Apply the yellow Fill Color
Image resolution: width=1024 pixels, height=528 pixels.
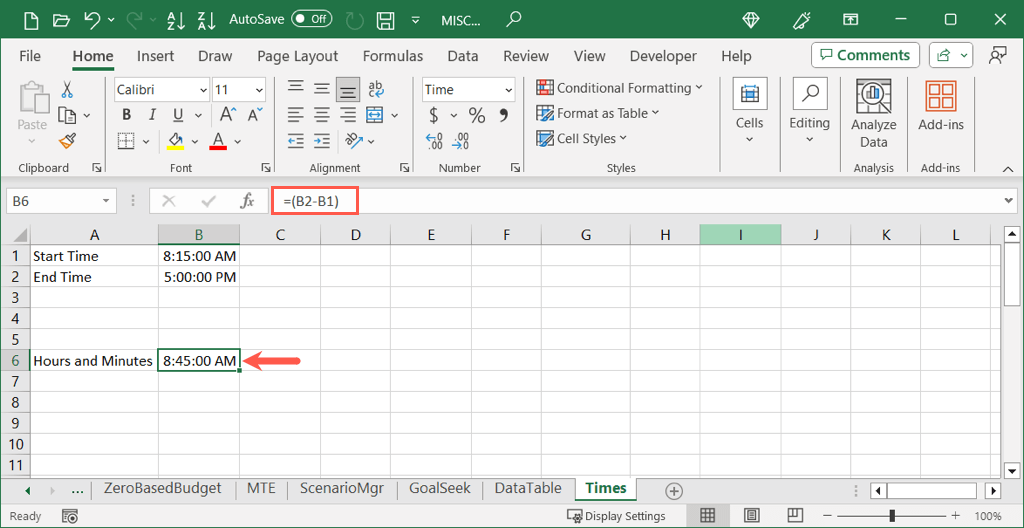[x=176, y=140]
